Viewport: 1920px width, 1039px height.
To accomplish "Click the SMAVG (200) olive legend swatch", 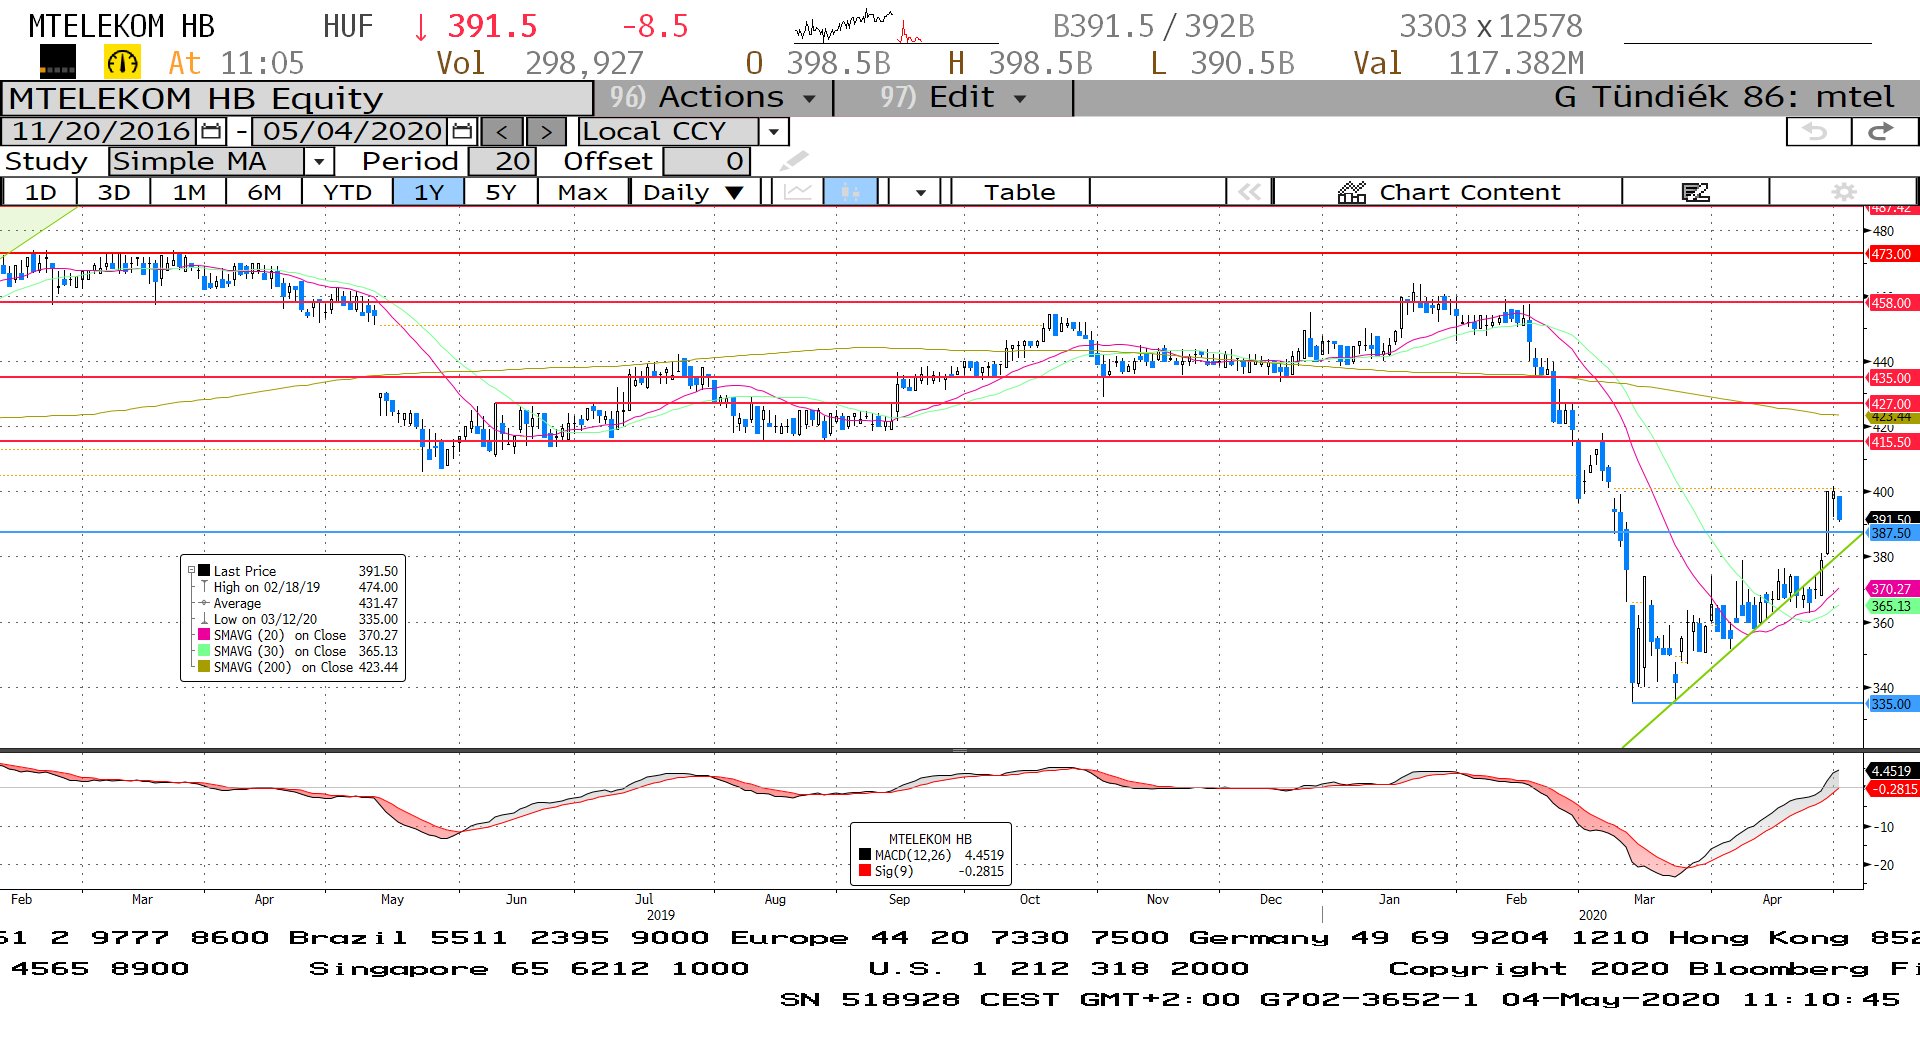I will pos(204,667).
